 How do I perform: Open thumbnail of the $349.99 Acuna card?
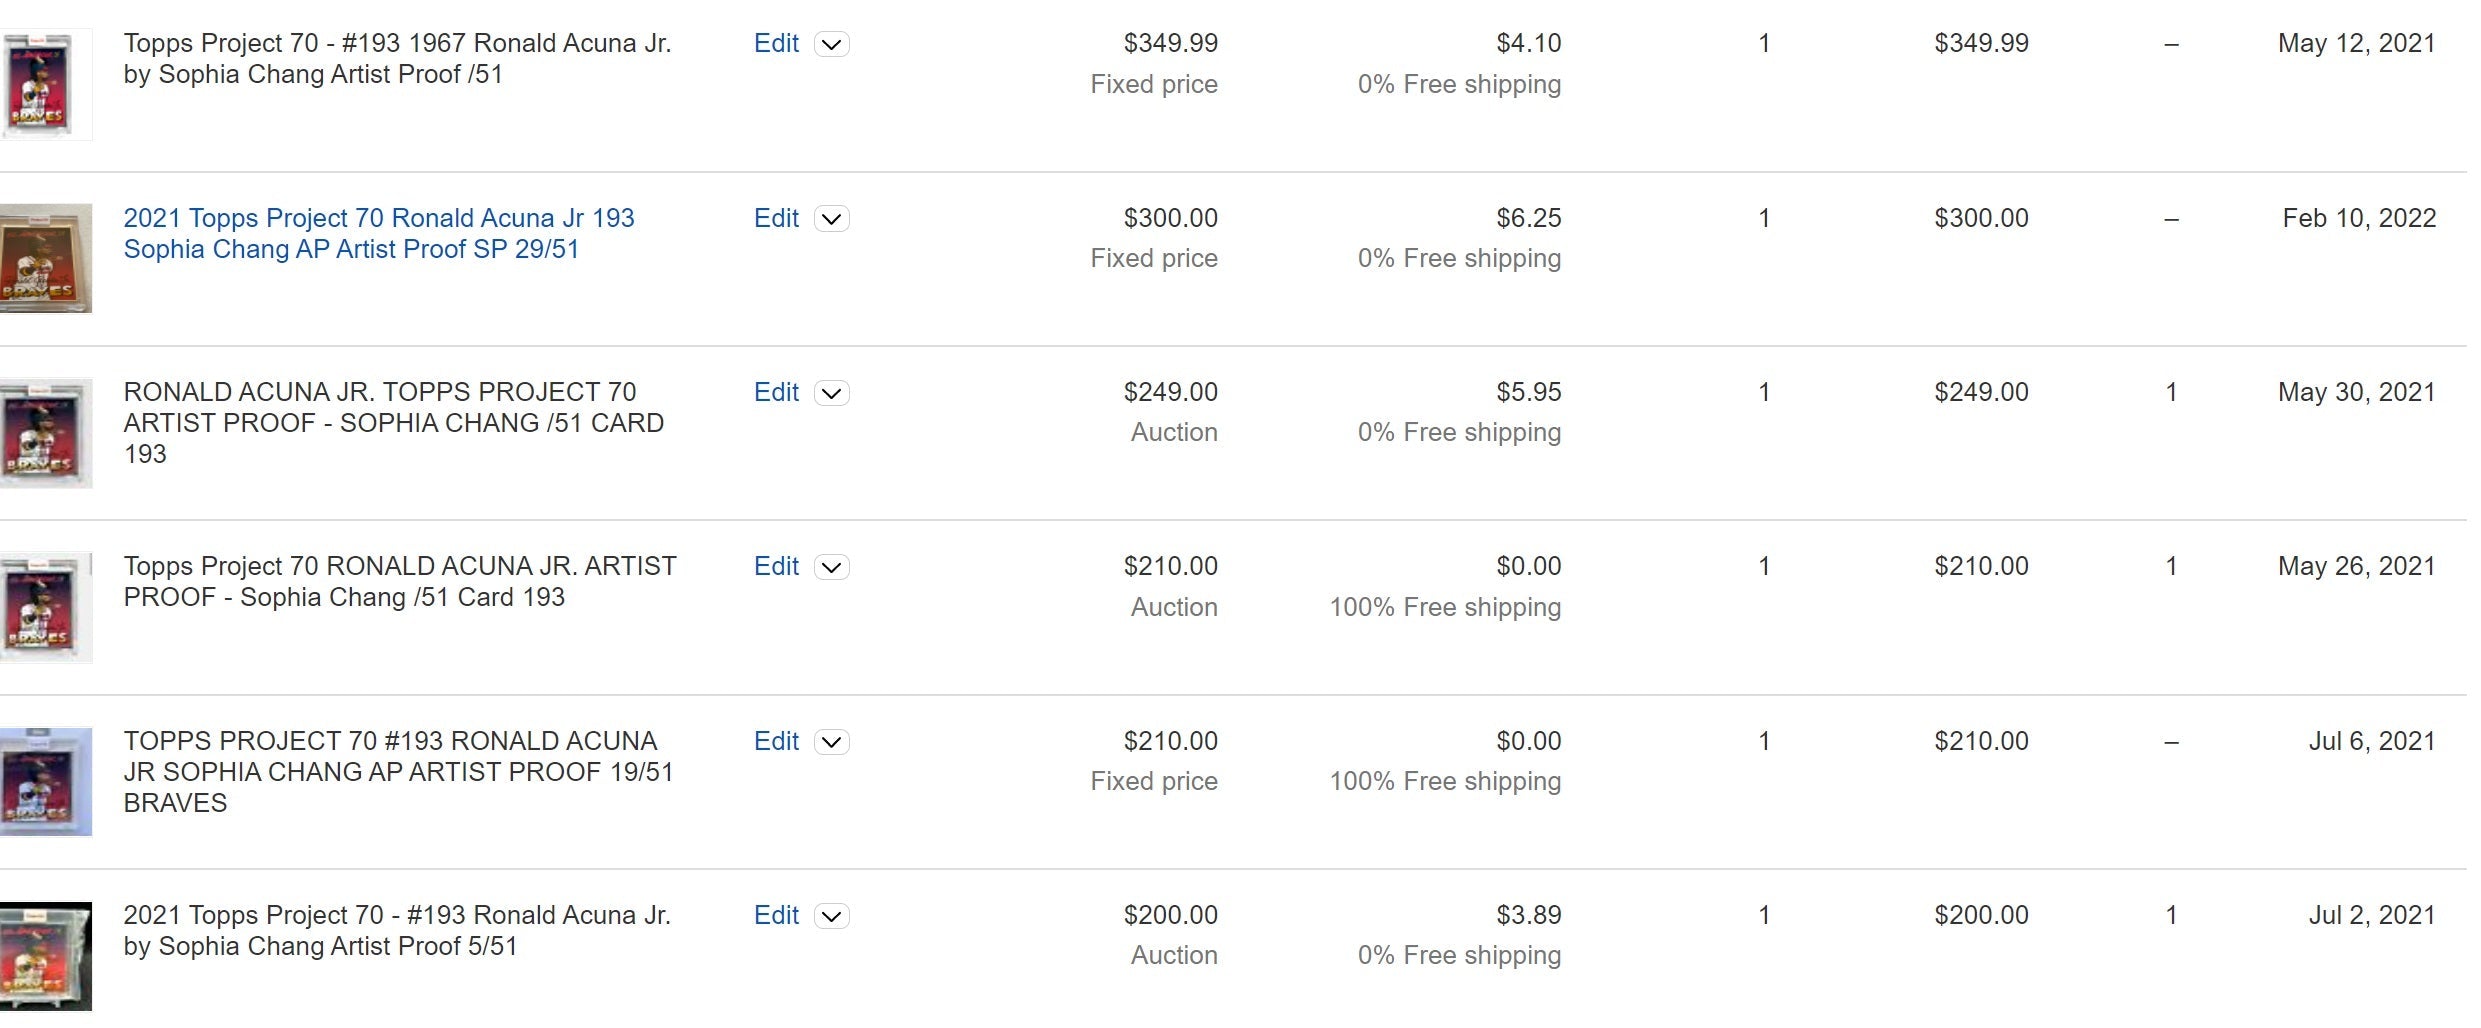click(x=45, y=84)
